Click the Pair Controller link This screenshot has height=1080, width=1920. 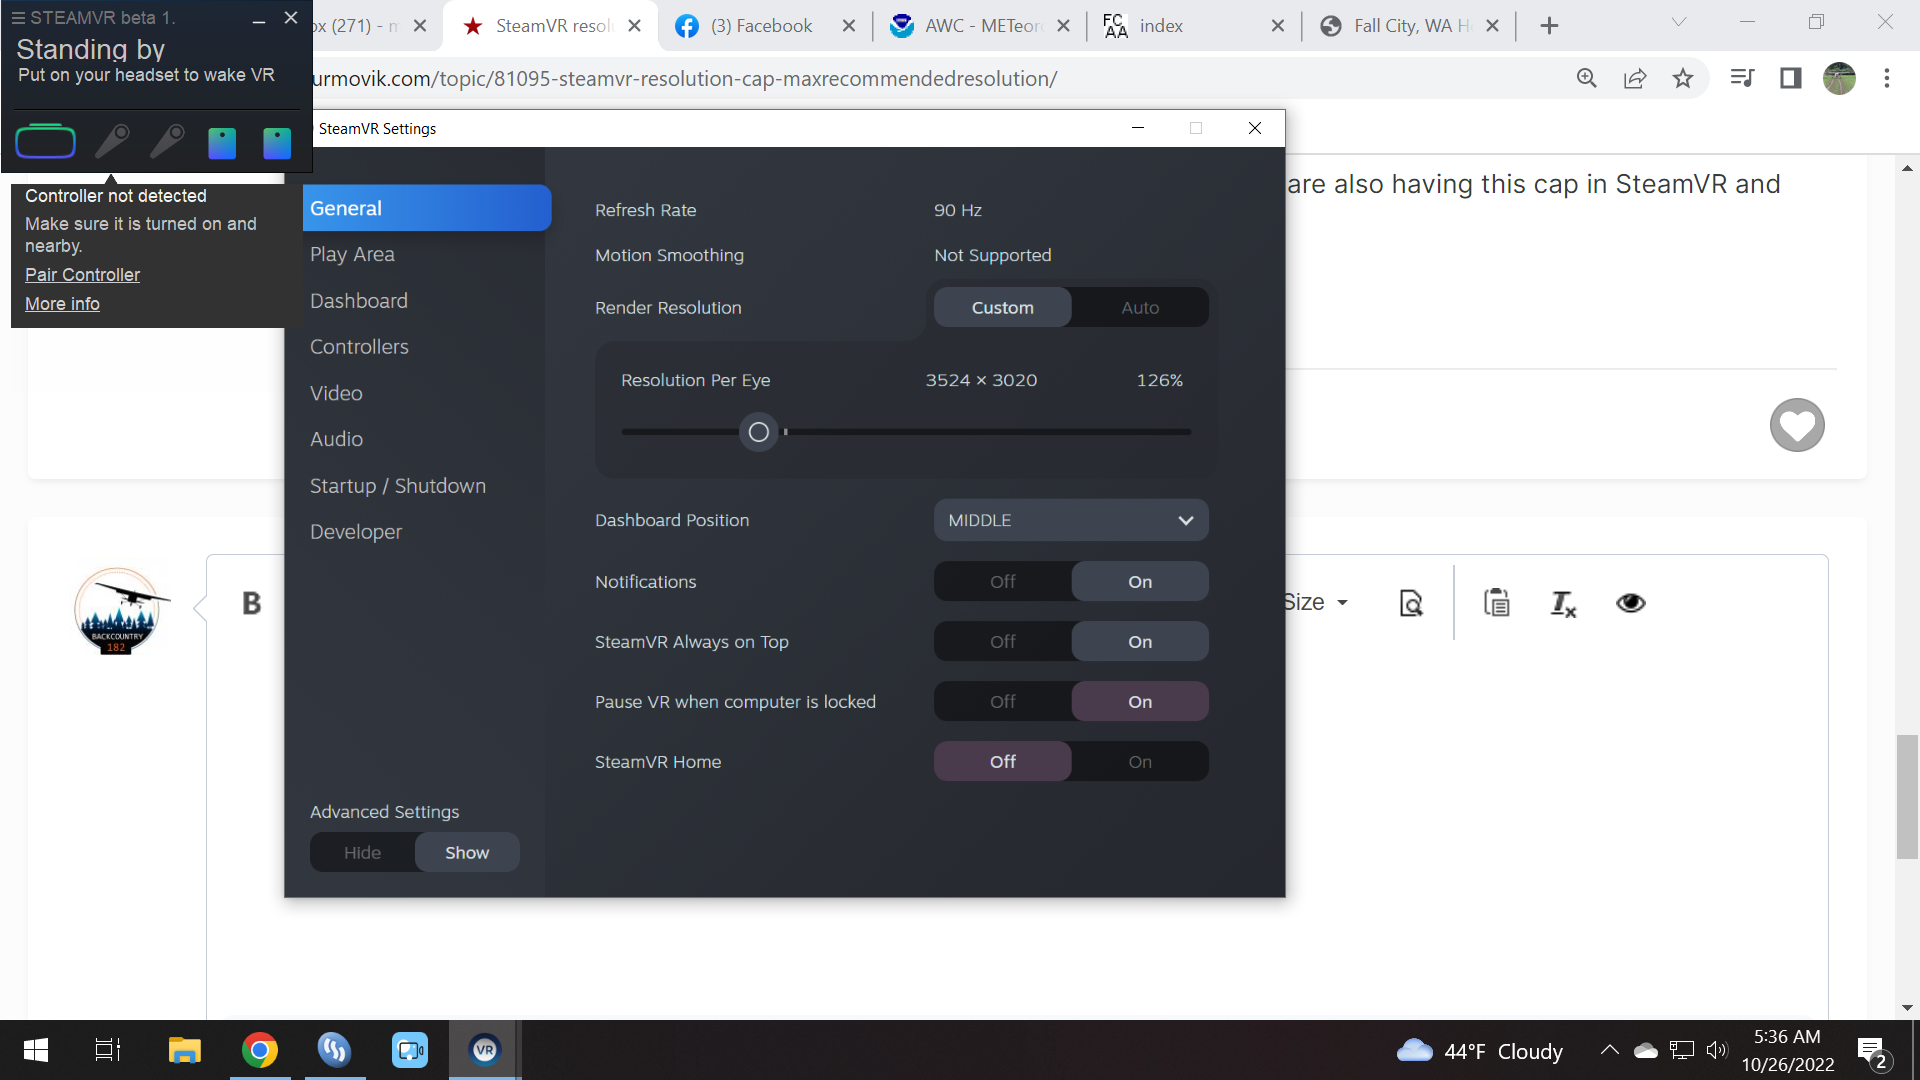click(82, 275)
